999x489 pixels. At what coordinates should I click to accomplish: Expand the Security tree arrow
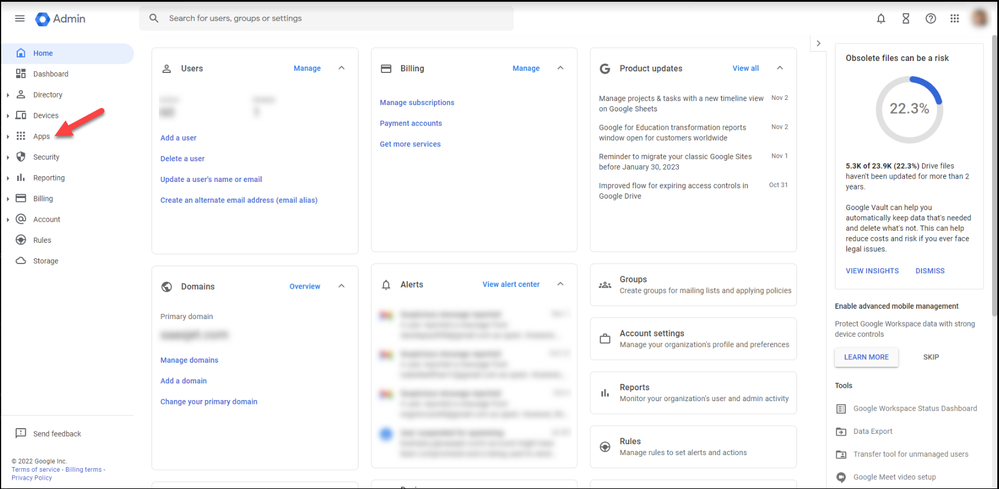pos(8,157)
